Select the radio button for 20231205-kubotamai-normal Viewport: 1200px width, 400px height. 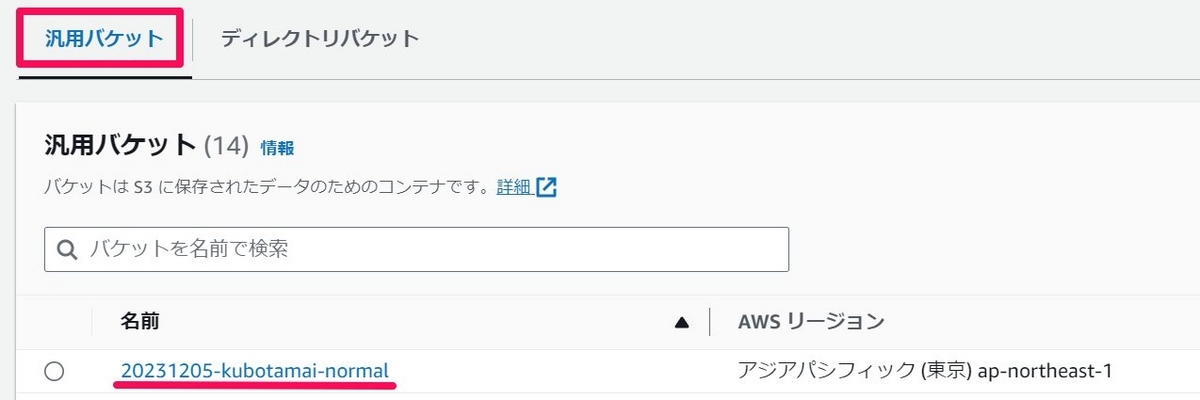point(55,372)
